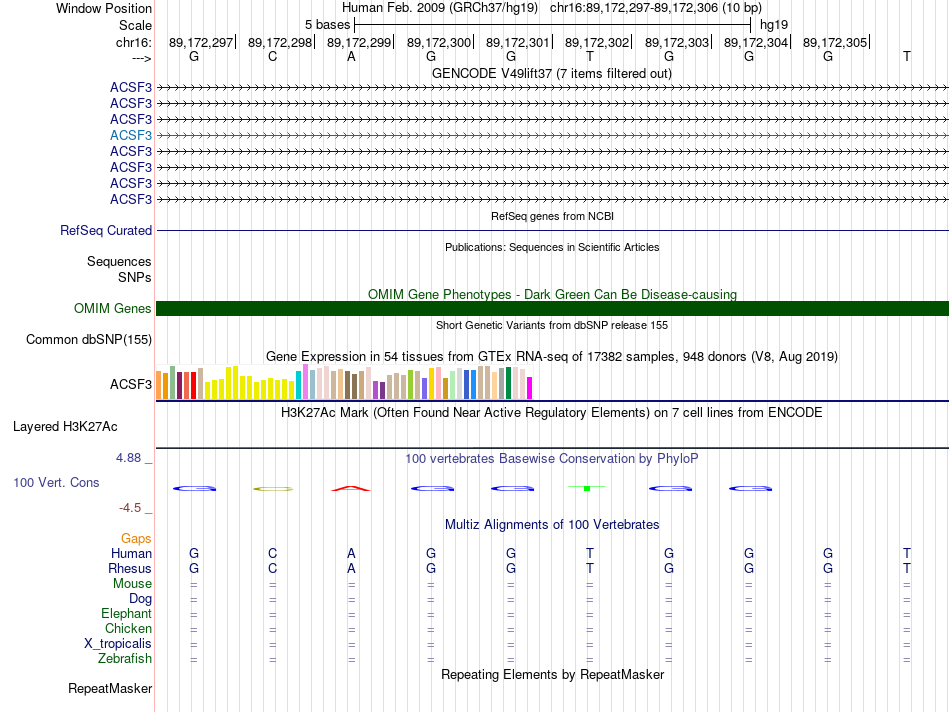Click the green T conservation marker
950x712 pixels.
pos(587,487)
